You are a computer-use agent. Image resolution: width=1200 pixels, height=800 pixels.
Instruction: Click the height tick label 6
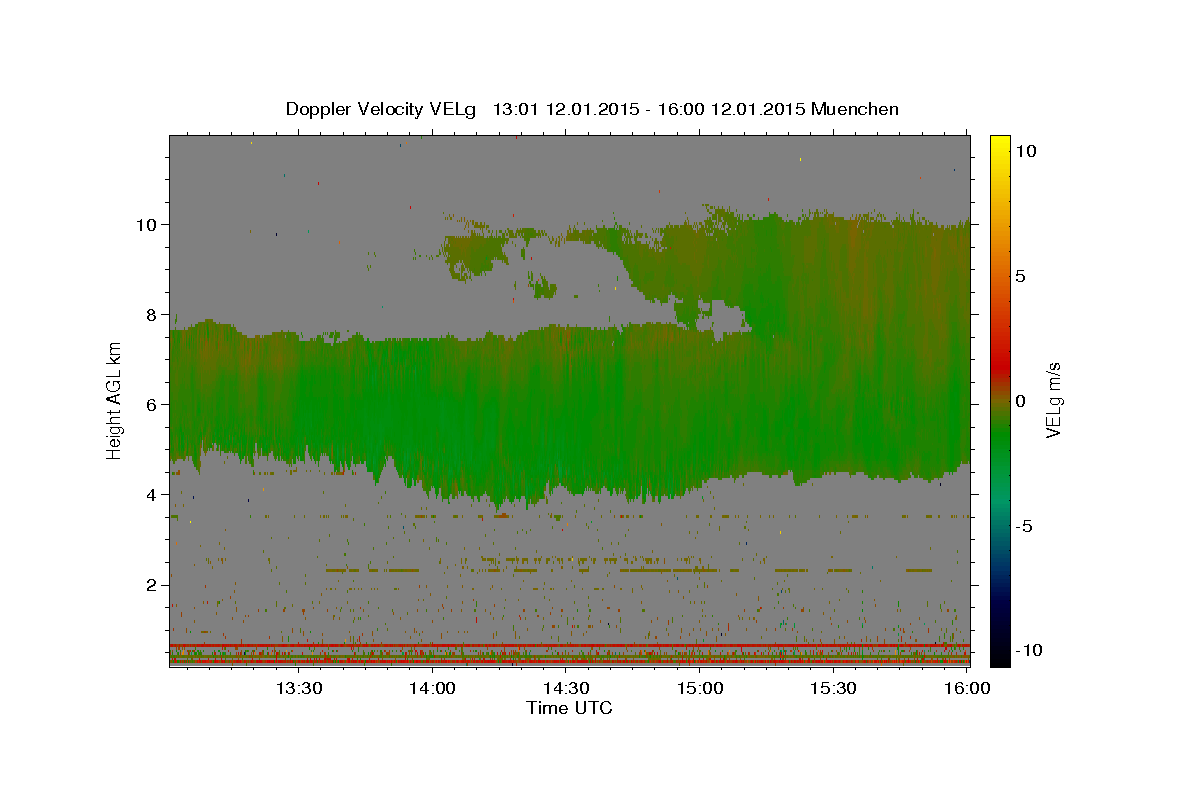pyautogui.click(x=153, y=405)
